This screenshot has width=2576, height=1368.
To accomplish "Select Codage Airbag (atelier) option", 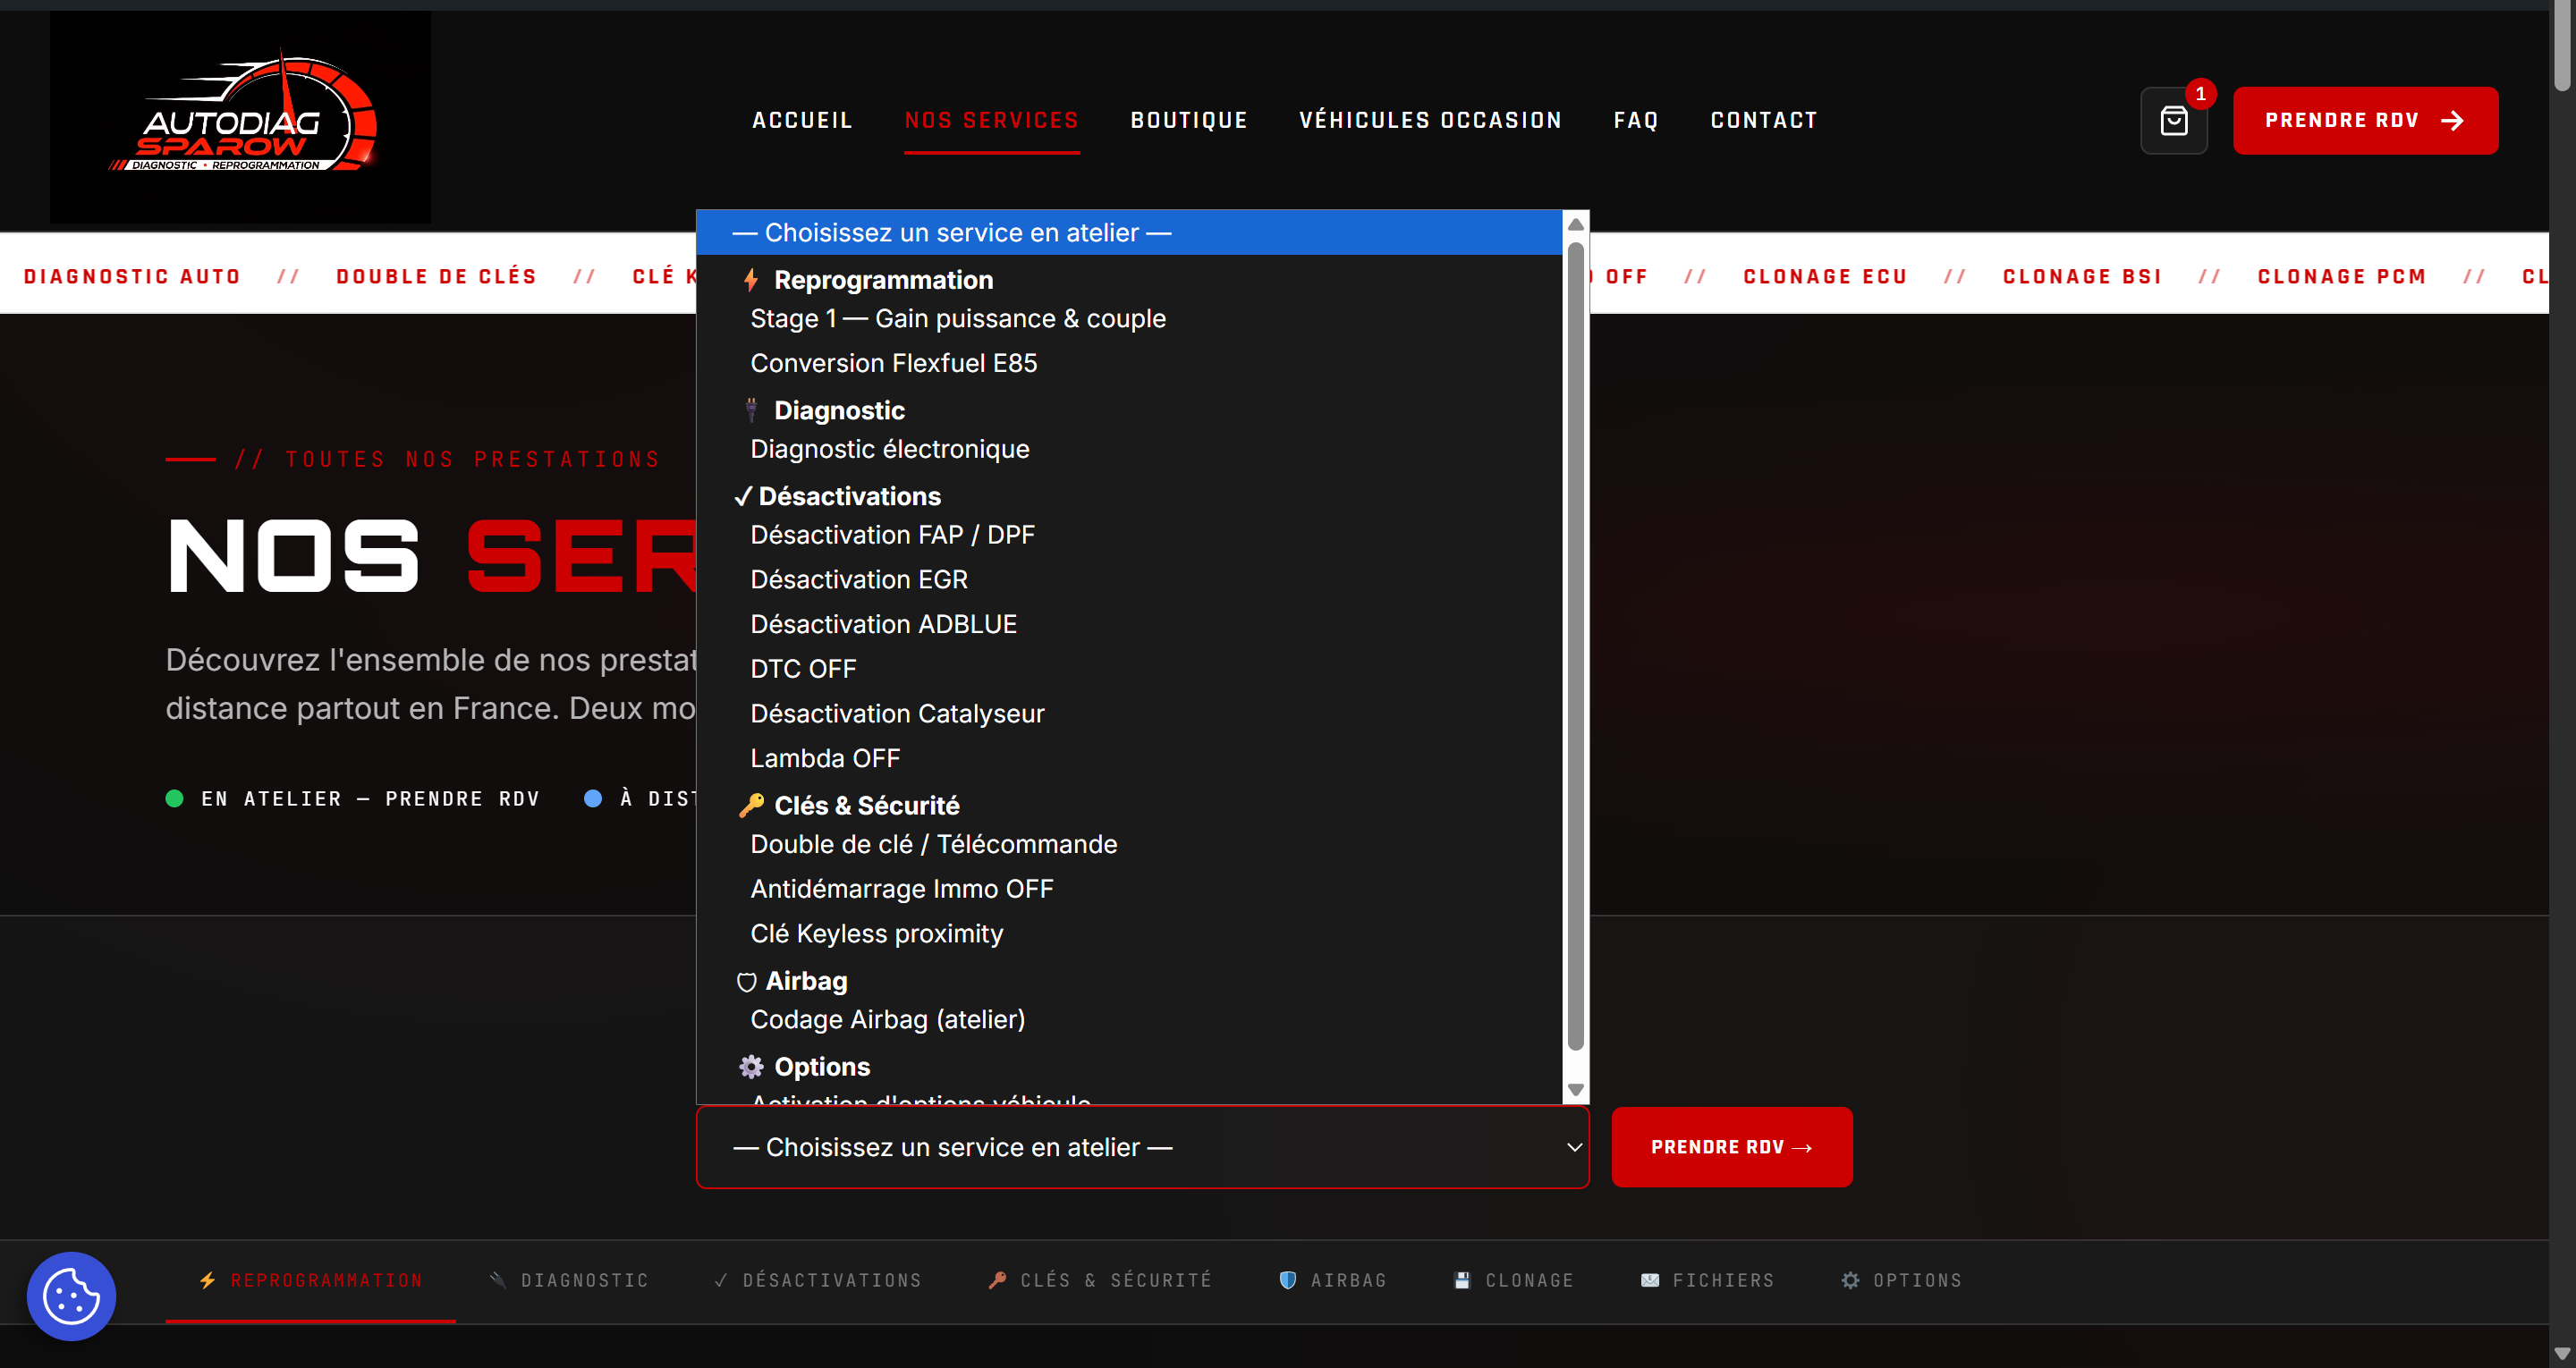I will tap(1129, 1019).
